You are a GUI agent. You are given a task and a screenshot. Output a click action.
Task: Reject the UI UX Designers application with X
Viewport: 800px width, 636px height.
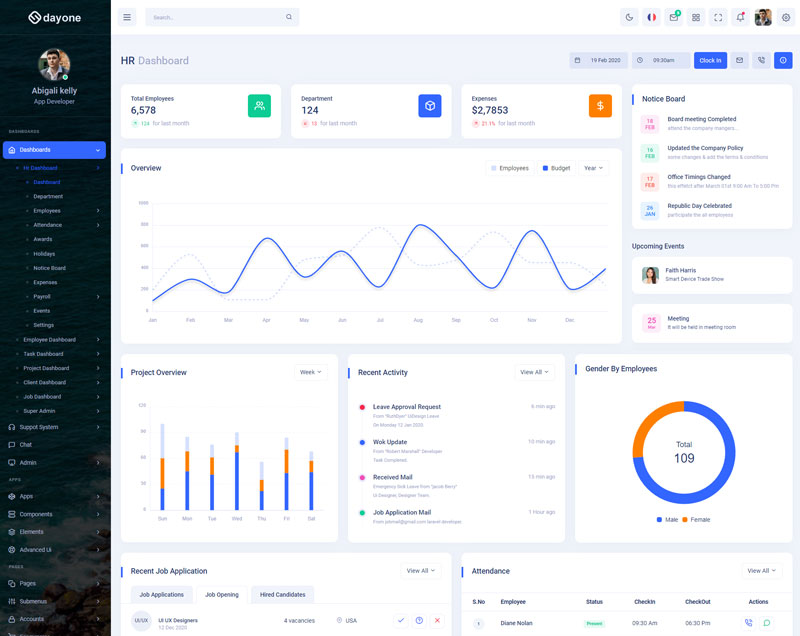pos(437,621)
